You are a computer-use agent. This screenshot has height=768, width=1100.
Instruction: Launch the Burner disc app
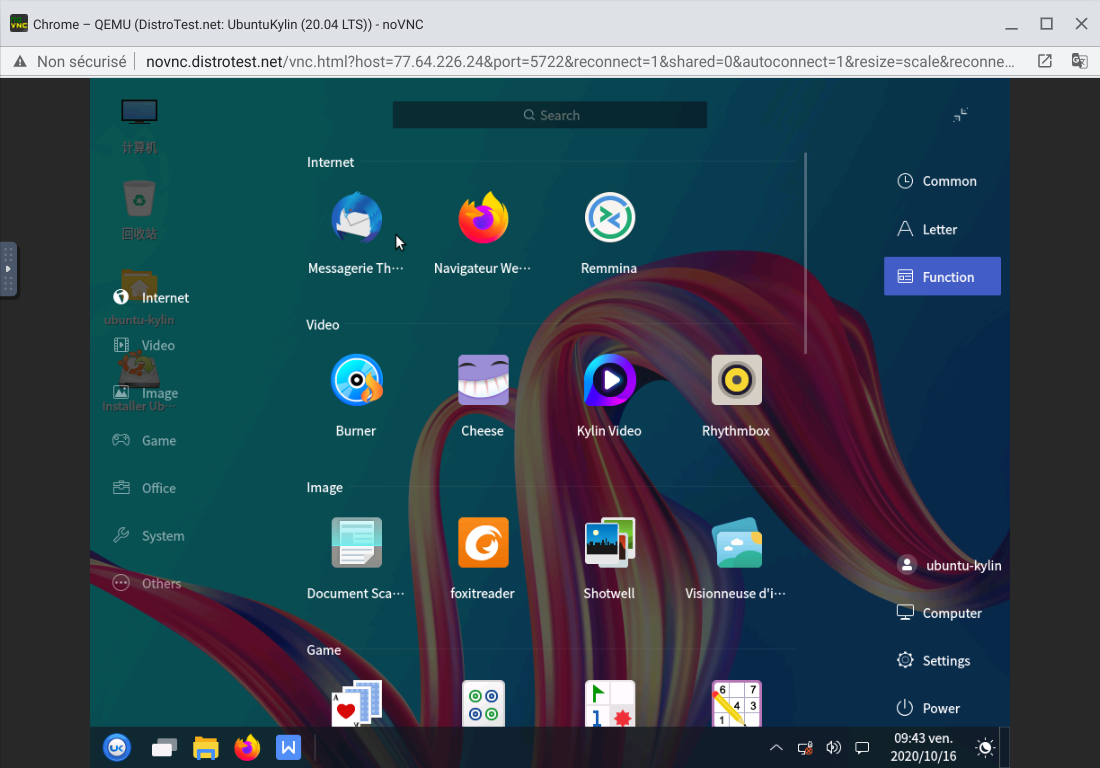coord(356,396)
